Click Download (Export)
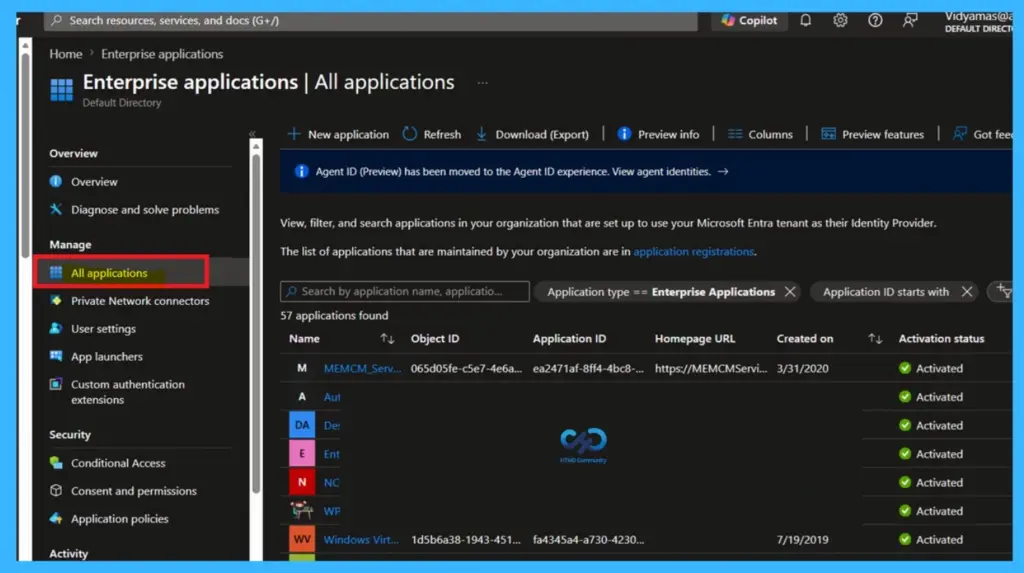Viewport: 1024px width, 573px height. click(x=532, y=134)
